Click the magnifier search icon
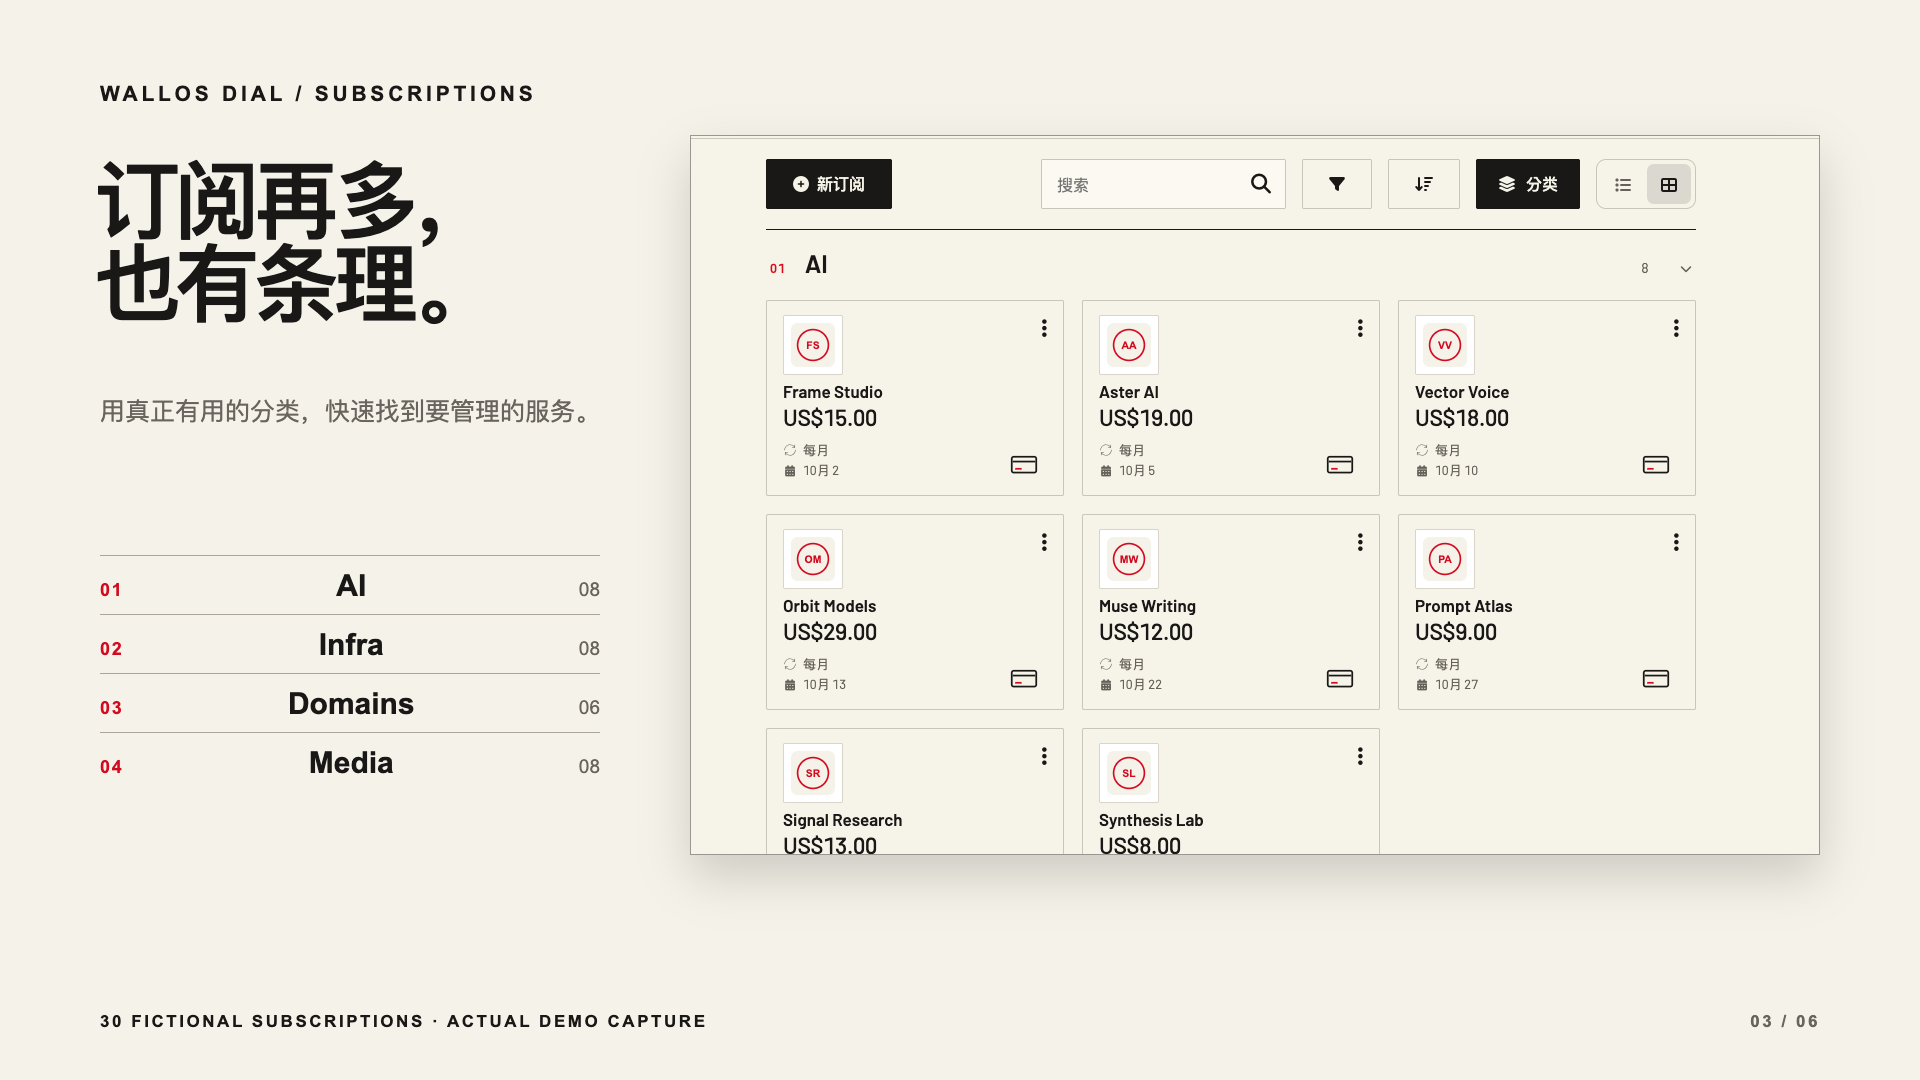This screenshot has width=1920, height=1080. pos(1261,184)
